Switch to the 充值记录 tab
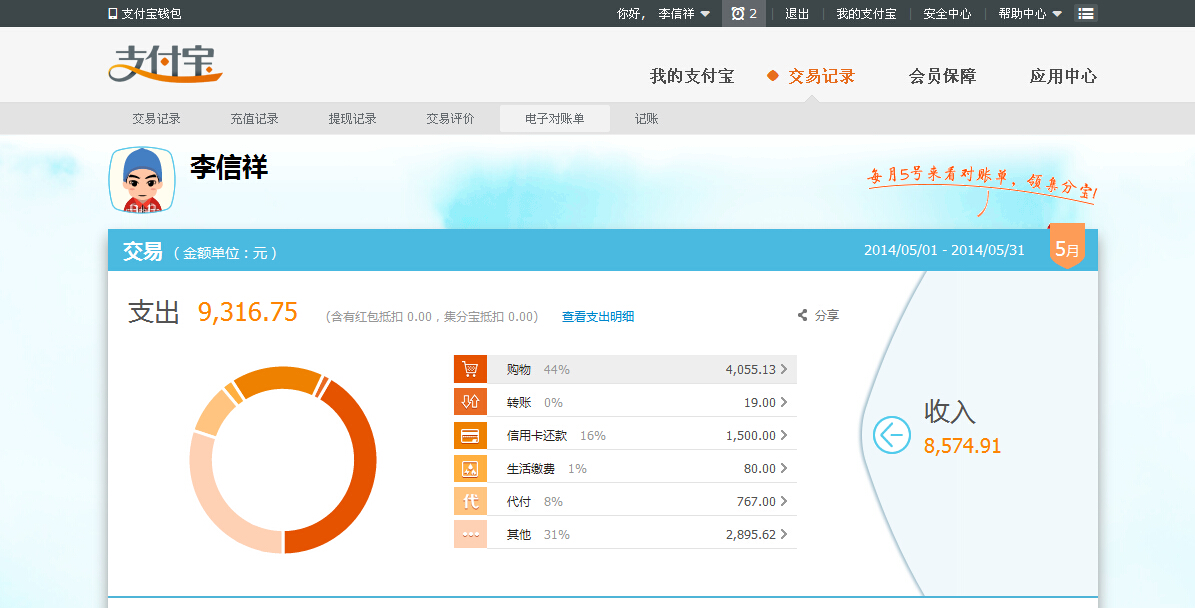The width and height of the screenshot is (1195, 608). point(254,119)
